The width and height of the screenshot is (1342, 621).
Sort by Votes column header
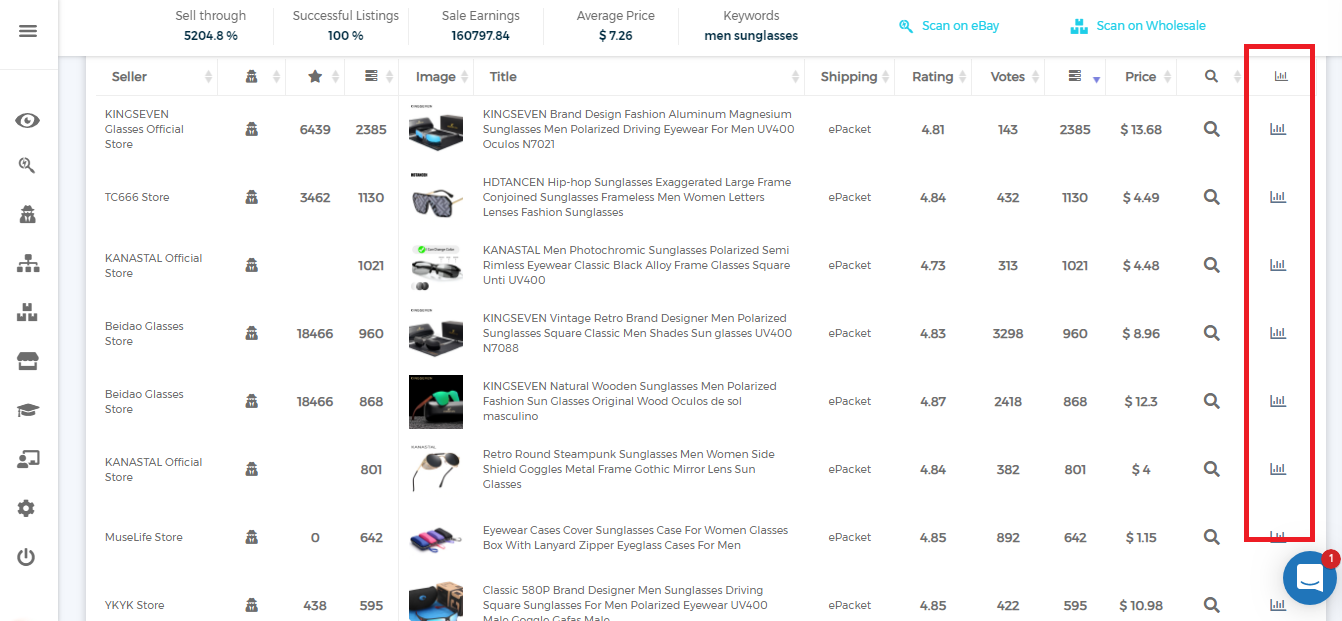[x=1007, y=77]
